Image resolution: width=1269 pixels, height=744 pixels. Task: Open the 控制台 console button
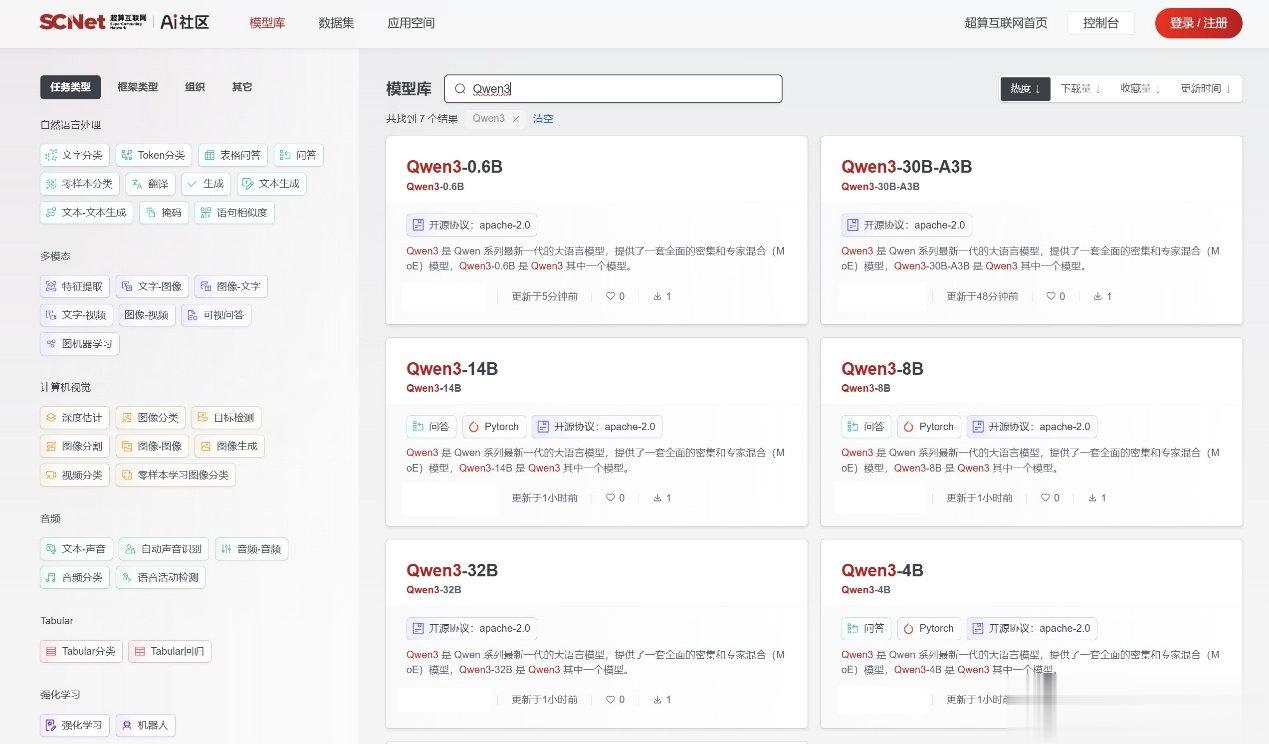tap(1100, 23)
